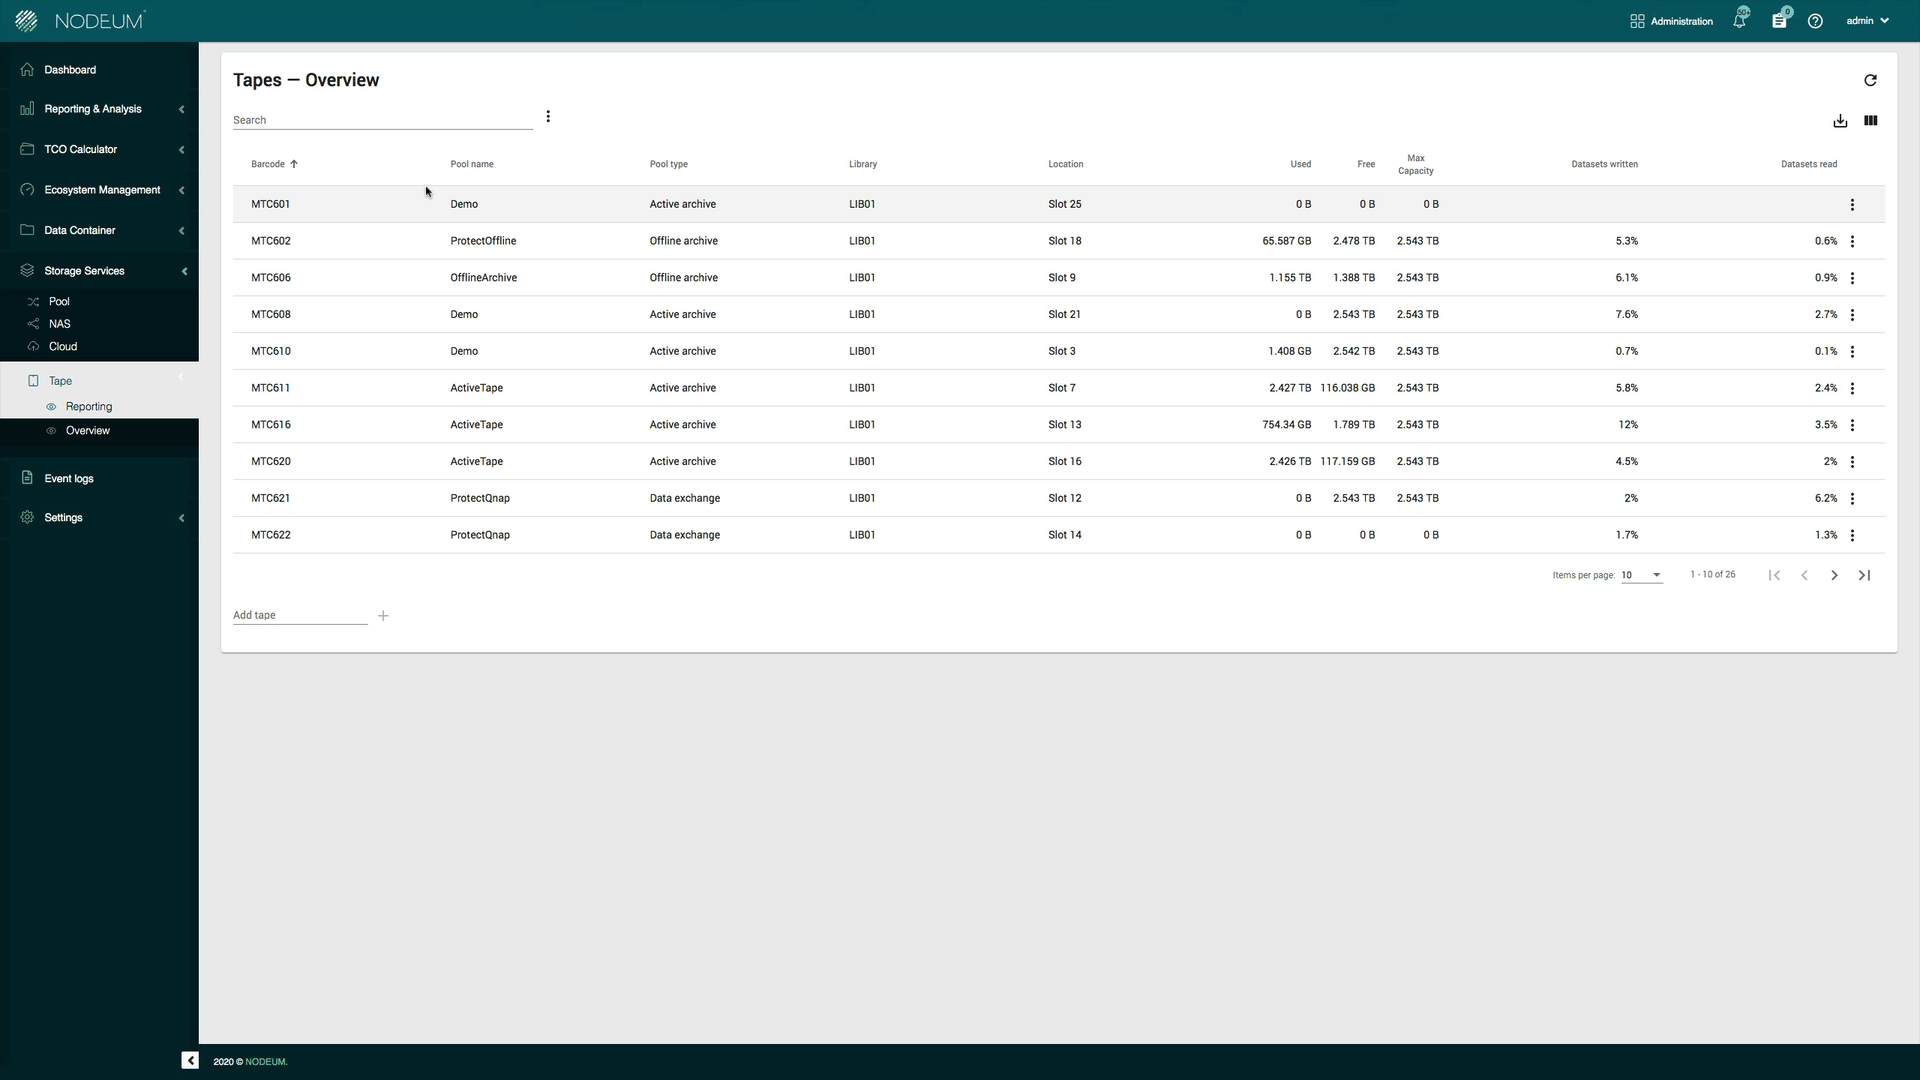The width and height of the screenshot is (1920, 1080).
Task: Open the items per page dropdown
Action: [x=1641, y=576]
